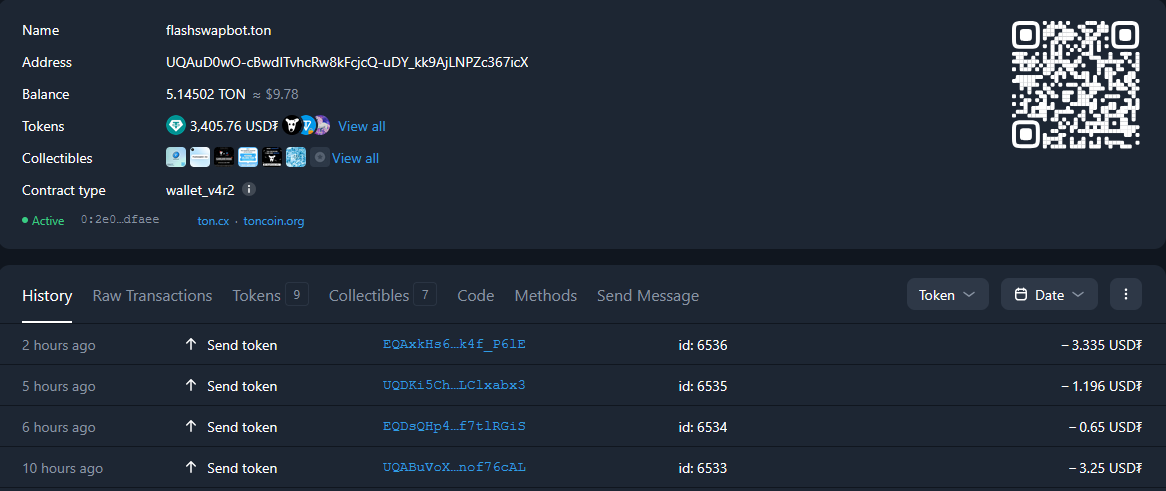Click the wallet_v4r2 contract type text
The width and height of the screenshot is (1166, 491).
200,190
